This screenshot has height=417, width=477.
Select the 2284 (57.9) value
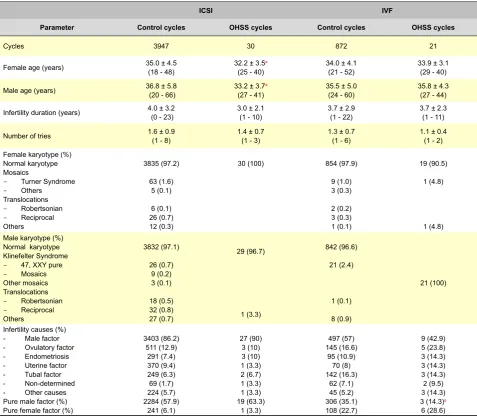161,402
